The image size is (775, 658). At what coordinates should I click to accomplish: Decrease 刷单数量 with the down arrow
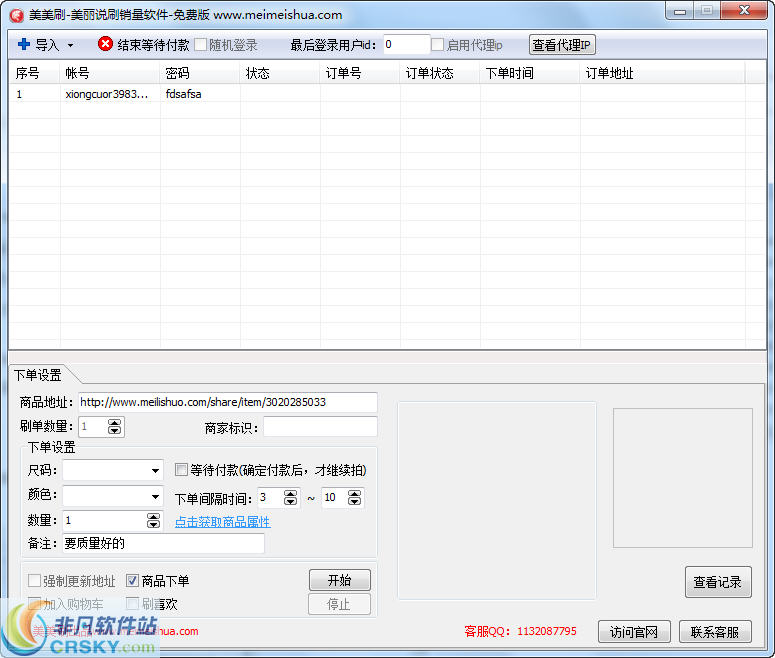[114, 431]
